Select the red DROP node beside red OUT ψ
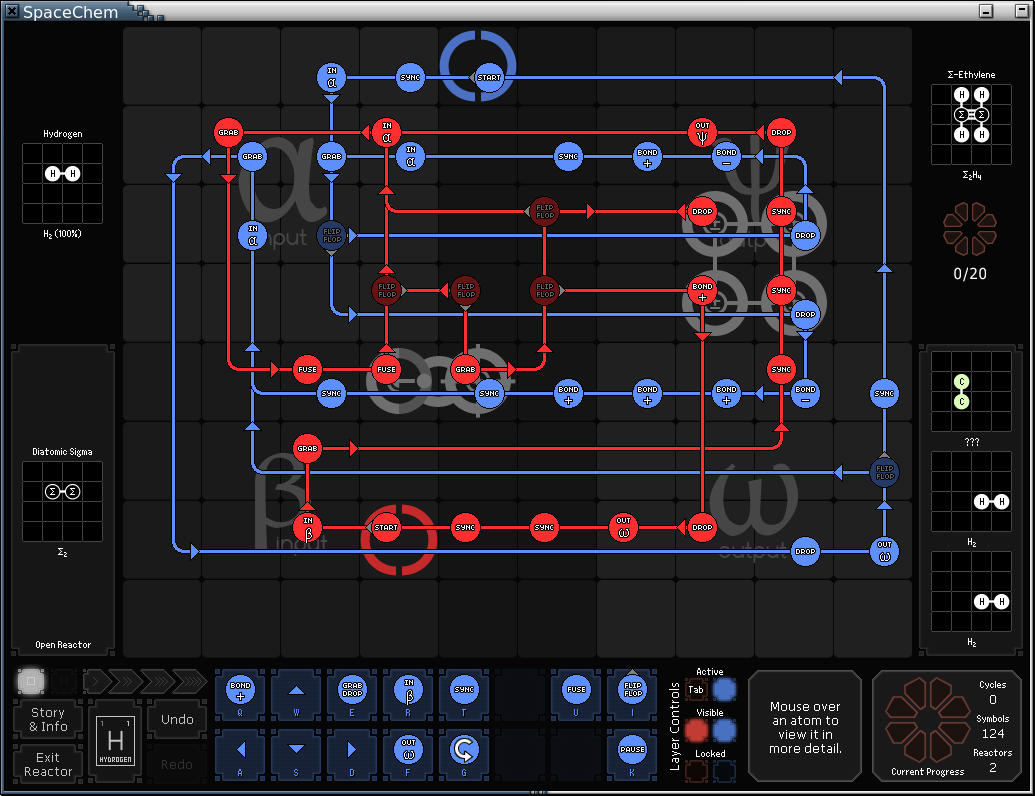 coord(781,133)
